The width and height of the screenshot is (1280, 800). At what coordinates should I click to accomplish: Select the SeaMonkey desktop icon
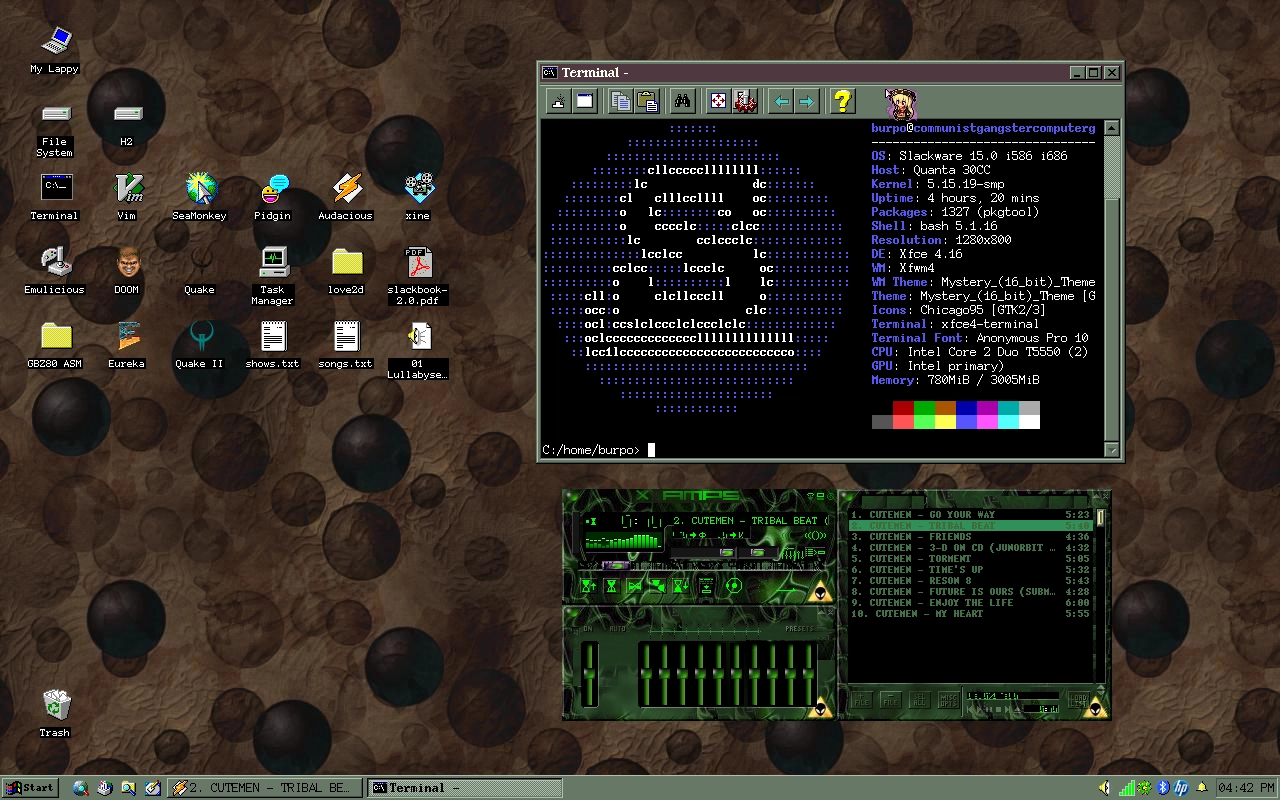[199, 196]
